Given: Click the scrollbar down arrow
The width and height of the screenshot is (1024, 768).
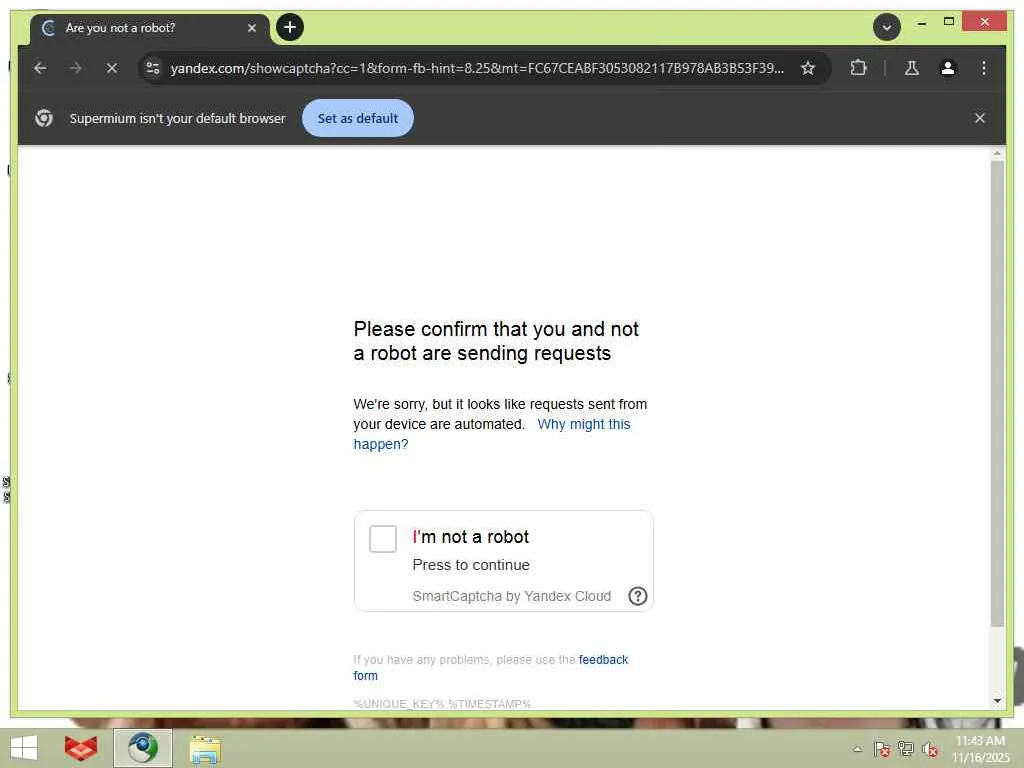Looking at the screenshot, I should tap(997, 701).
